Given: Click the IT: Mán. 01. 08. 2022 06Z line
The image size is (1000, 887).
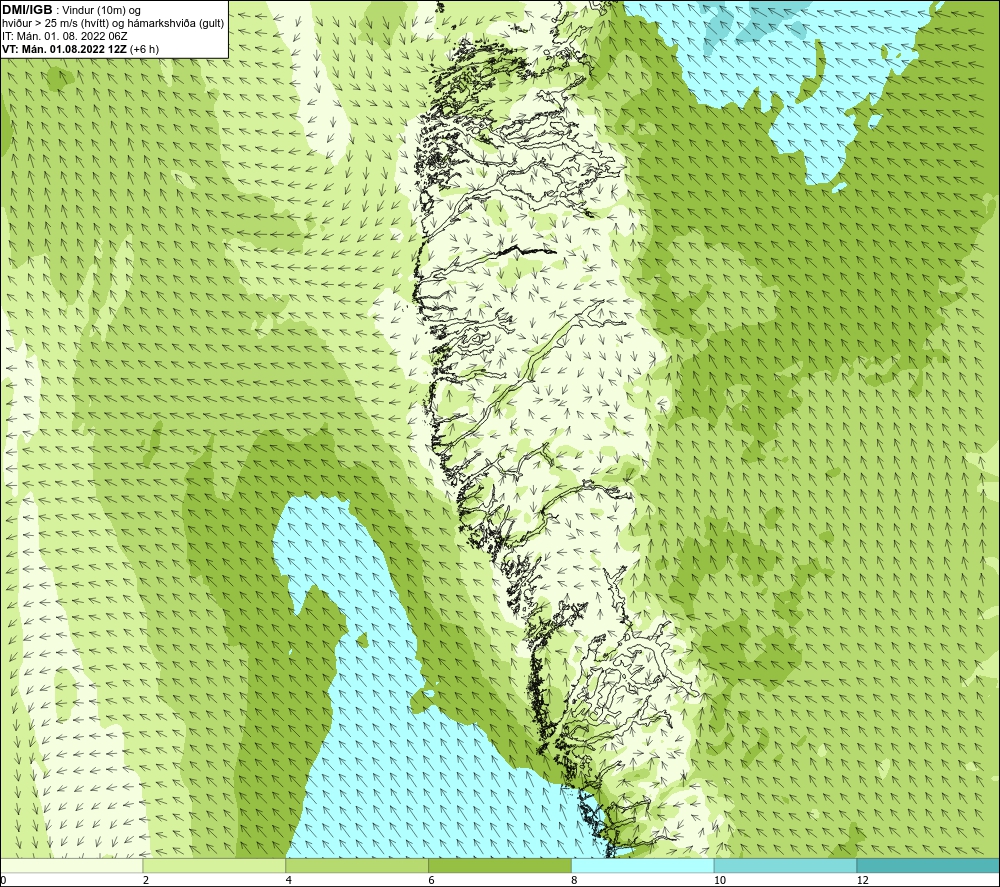Looking at the screenshot, I should tap(64, 36).
